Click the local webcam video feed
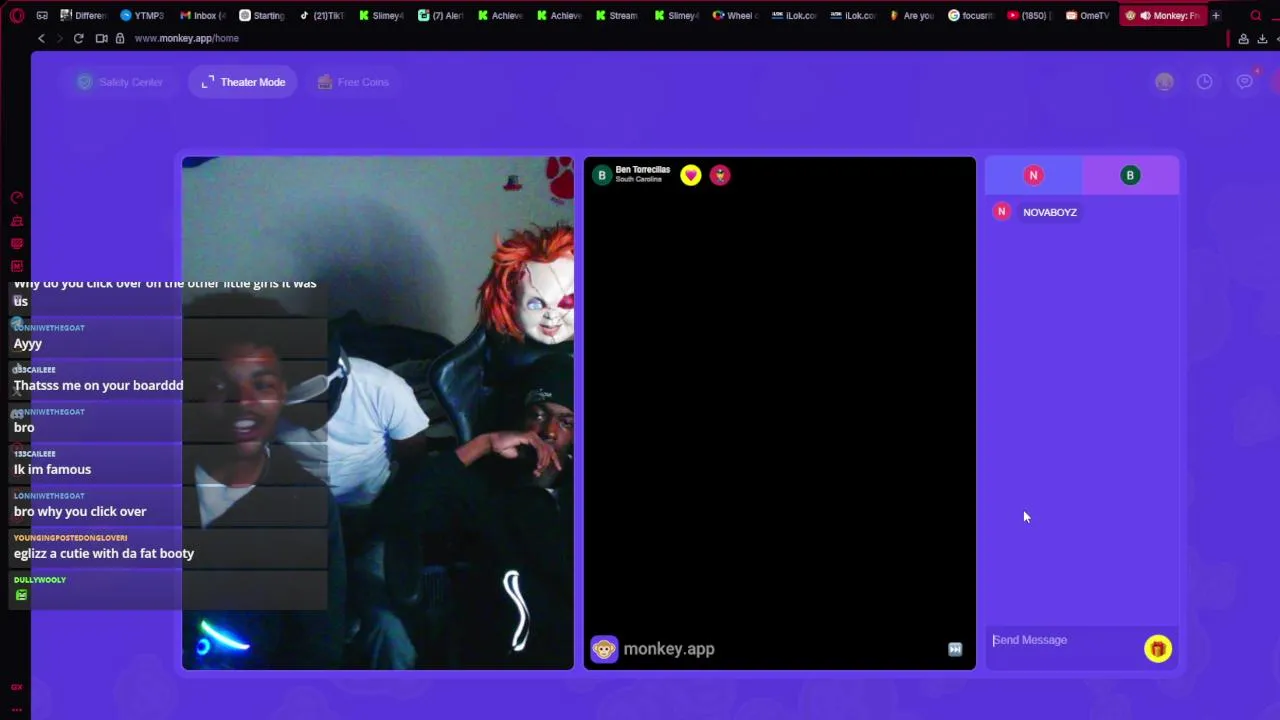Screen dimensions: 1280x720 coord(378,413)
